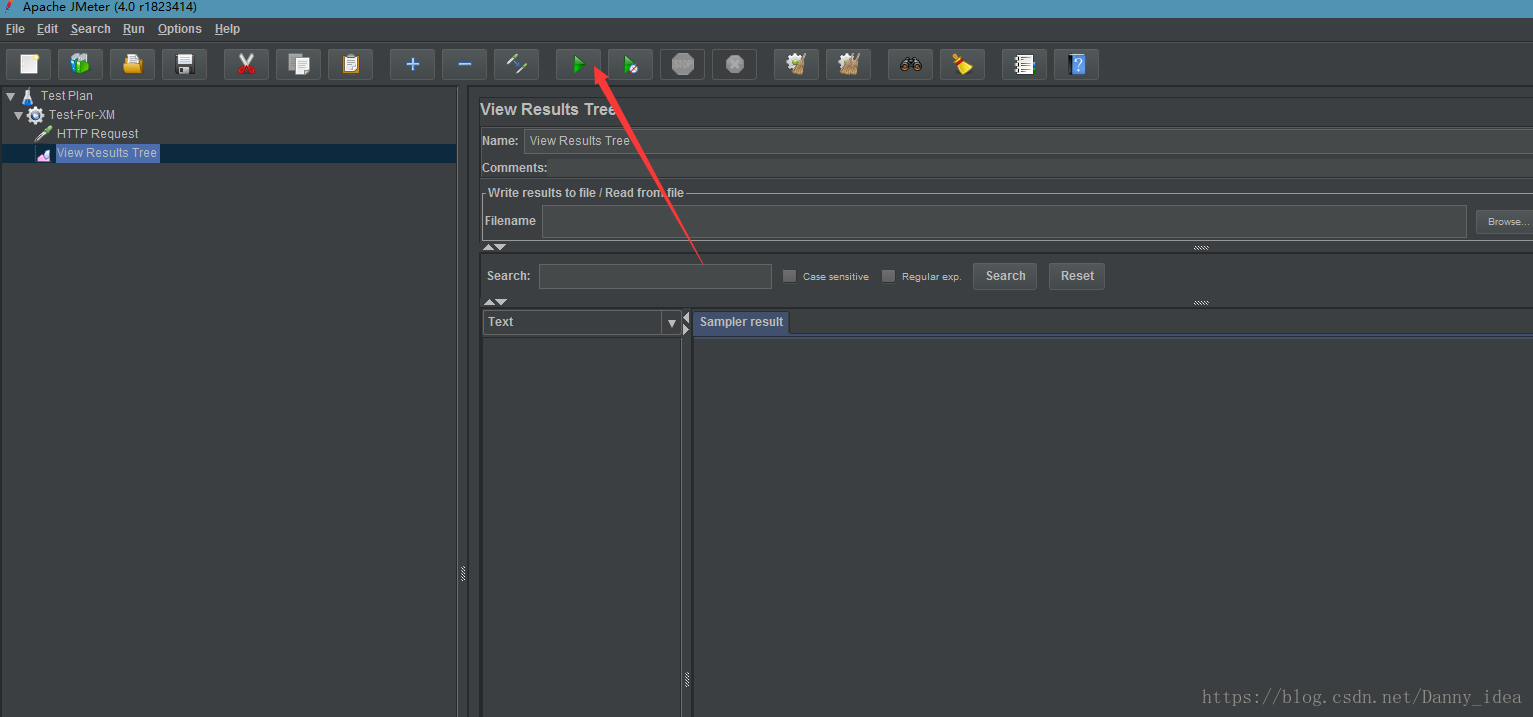Click the Toggle enable/disable icon
This screenshot has width=1533, height=717.
(516, 64)
